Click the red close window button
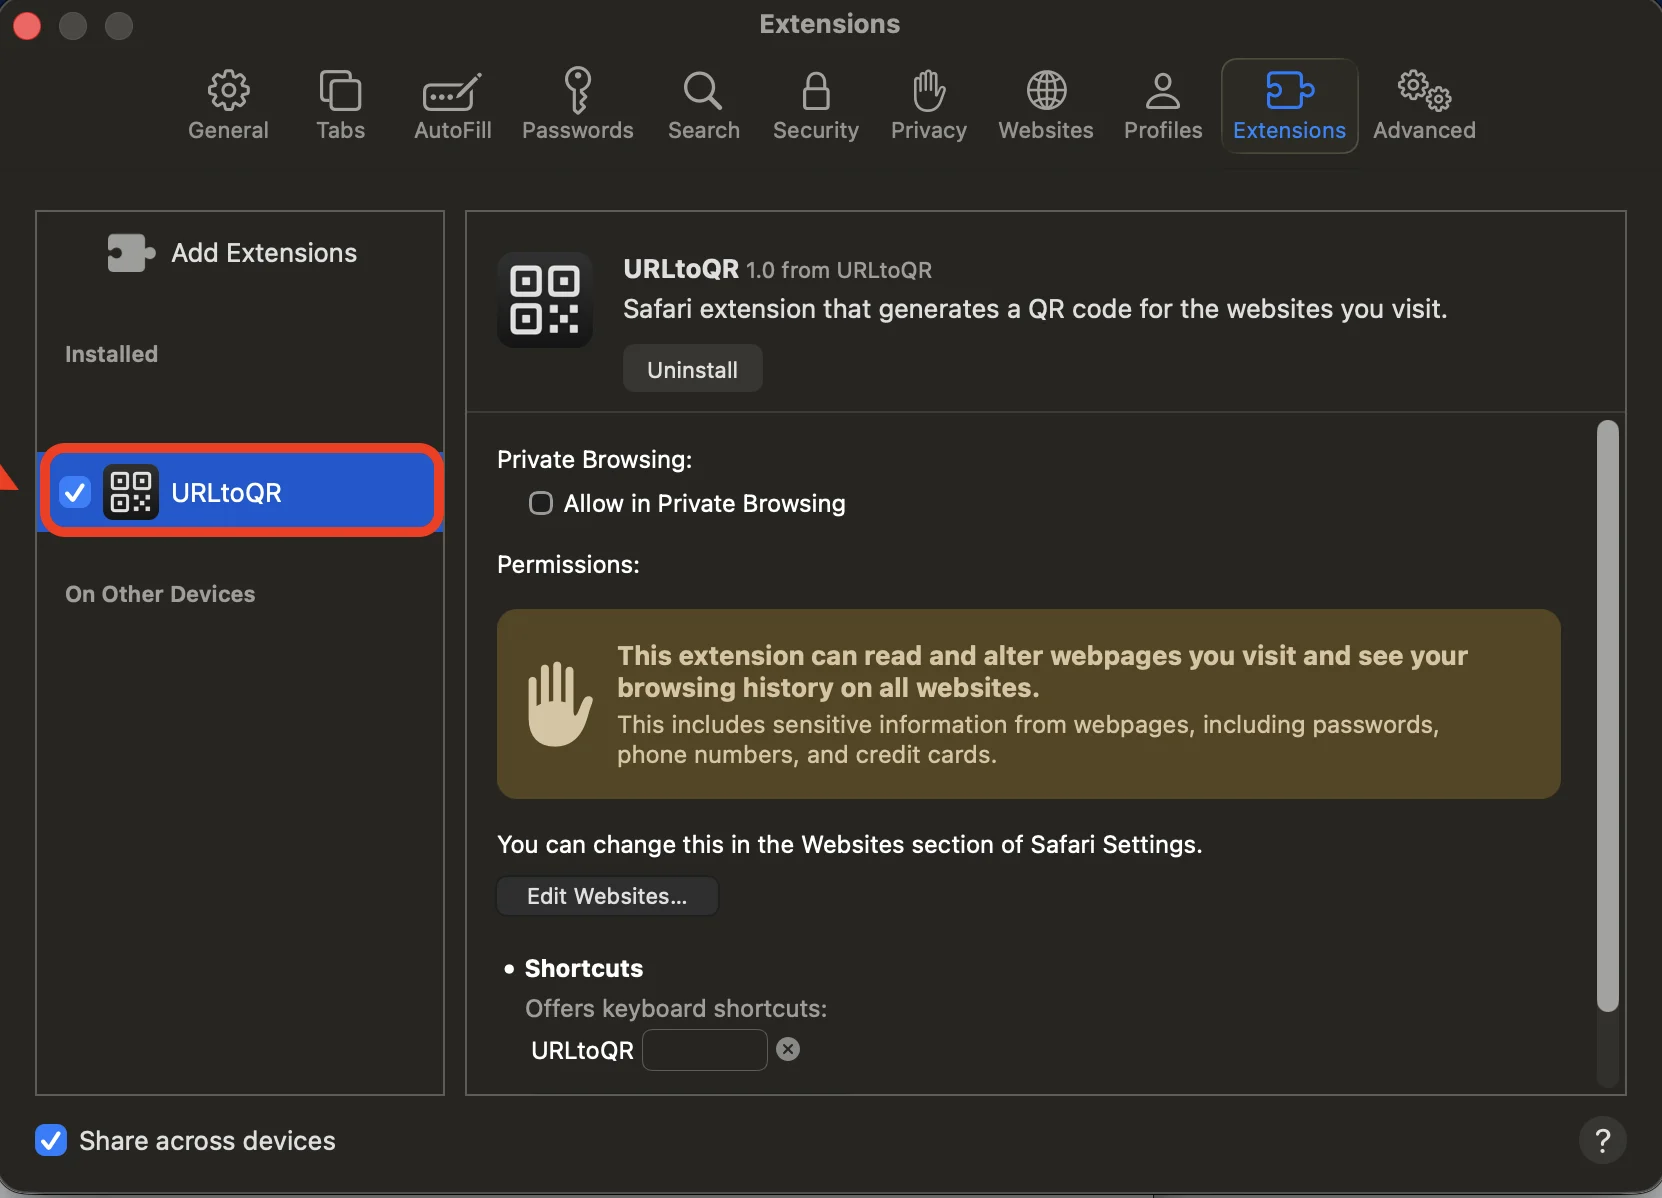Image resolution: width=1662 pixels, height=1198 pixels. point(27,26)
